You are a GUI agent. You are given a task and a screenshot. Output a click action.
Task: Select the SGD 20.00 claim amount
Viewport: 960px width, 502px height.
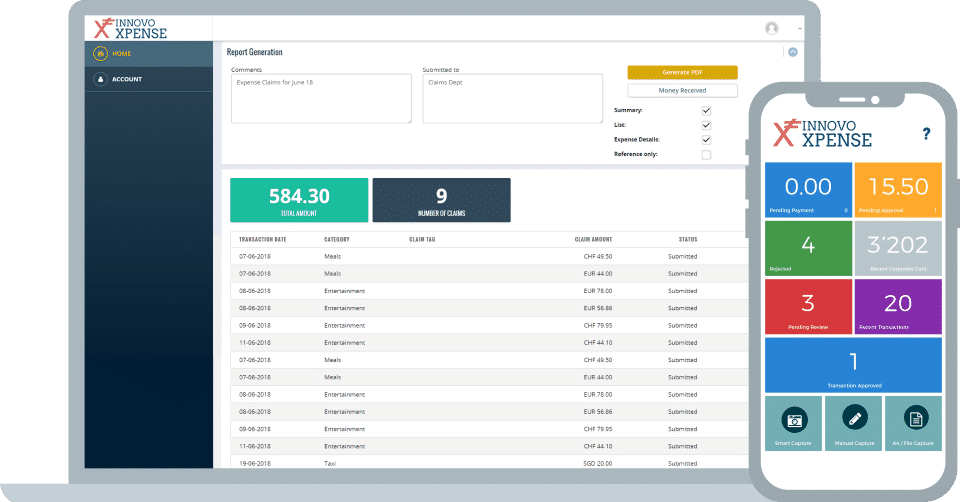[598, 463]
